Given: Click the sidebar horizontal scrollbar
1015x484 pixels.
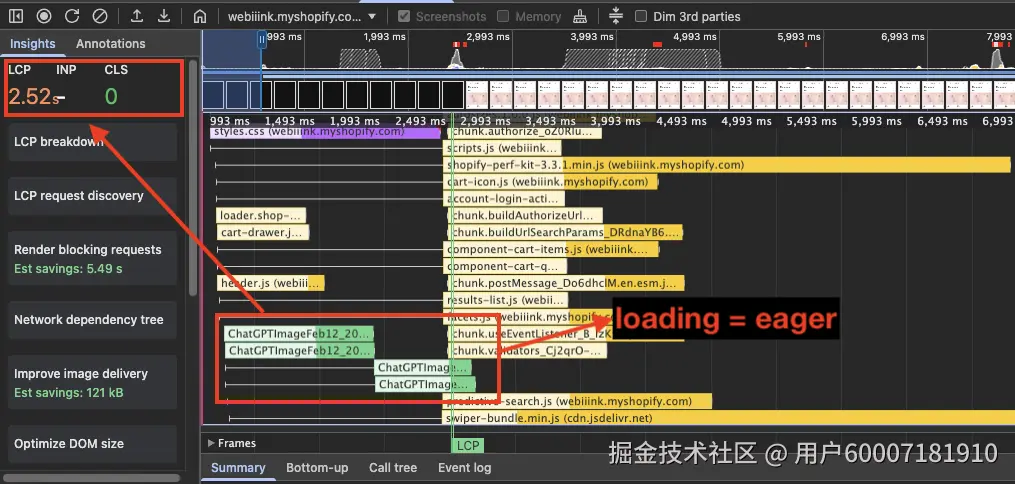Looking at the screenshot, I should tap(89, 478).
